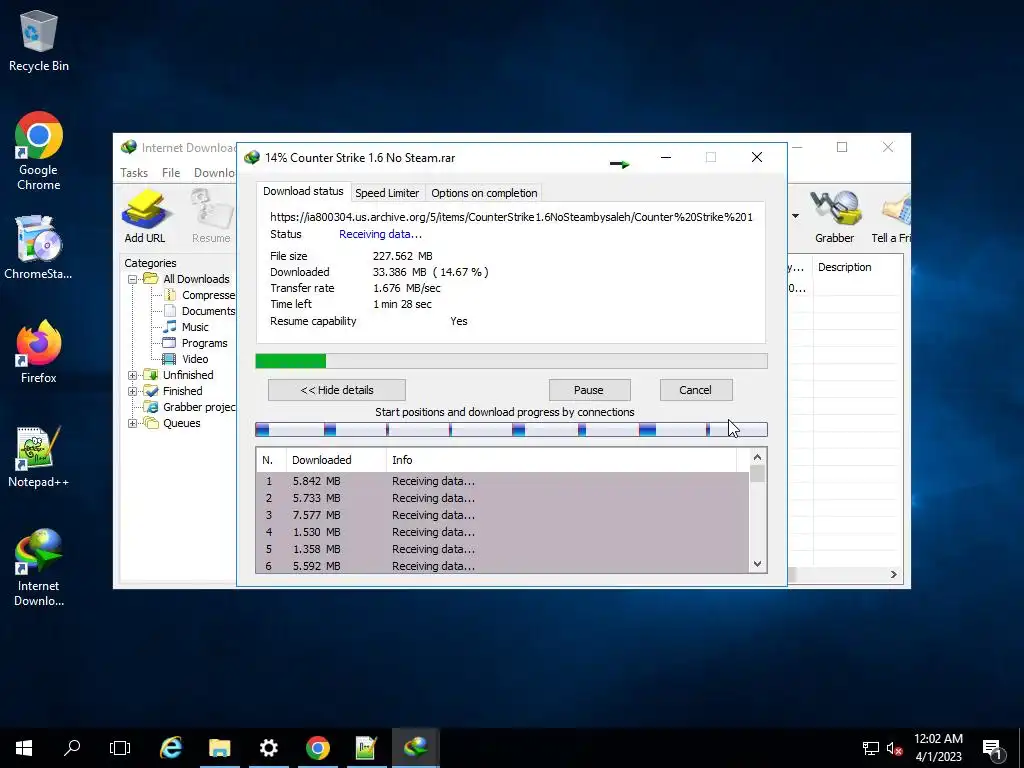1024x768 pixels.
Task: Click scroll-up arrow in connections list
Action: click(758, 458)
